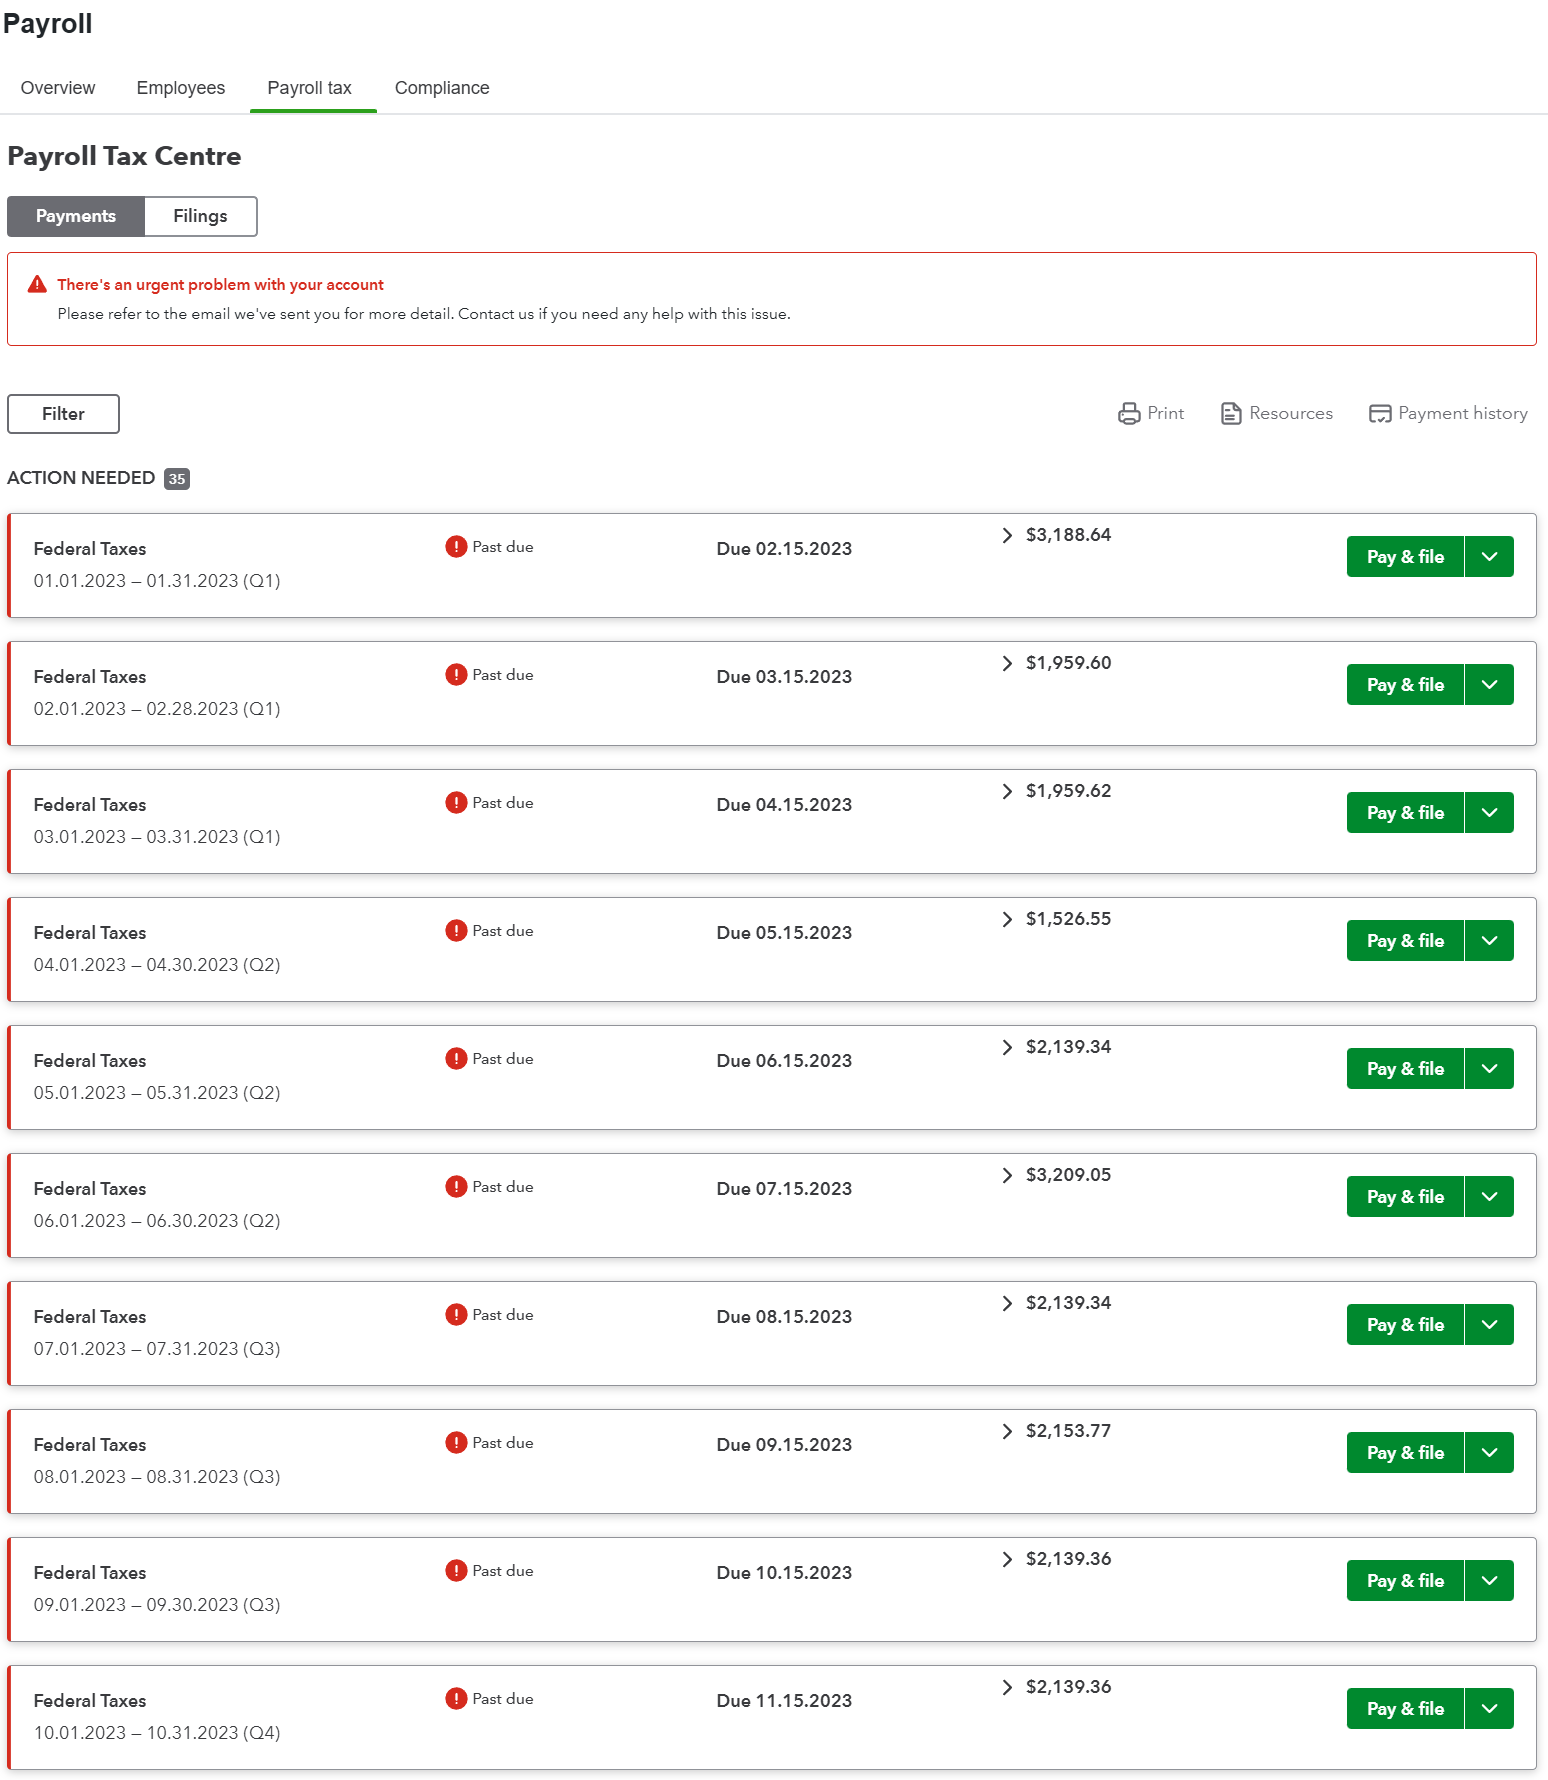Click Past due icon for Due 11.15.2023 row

click(456, 1699)
